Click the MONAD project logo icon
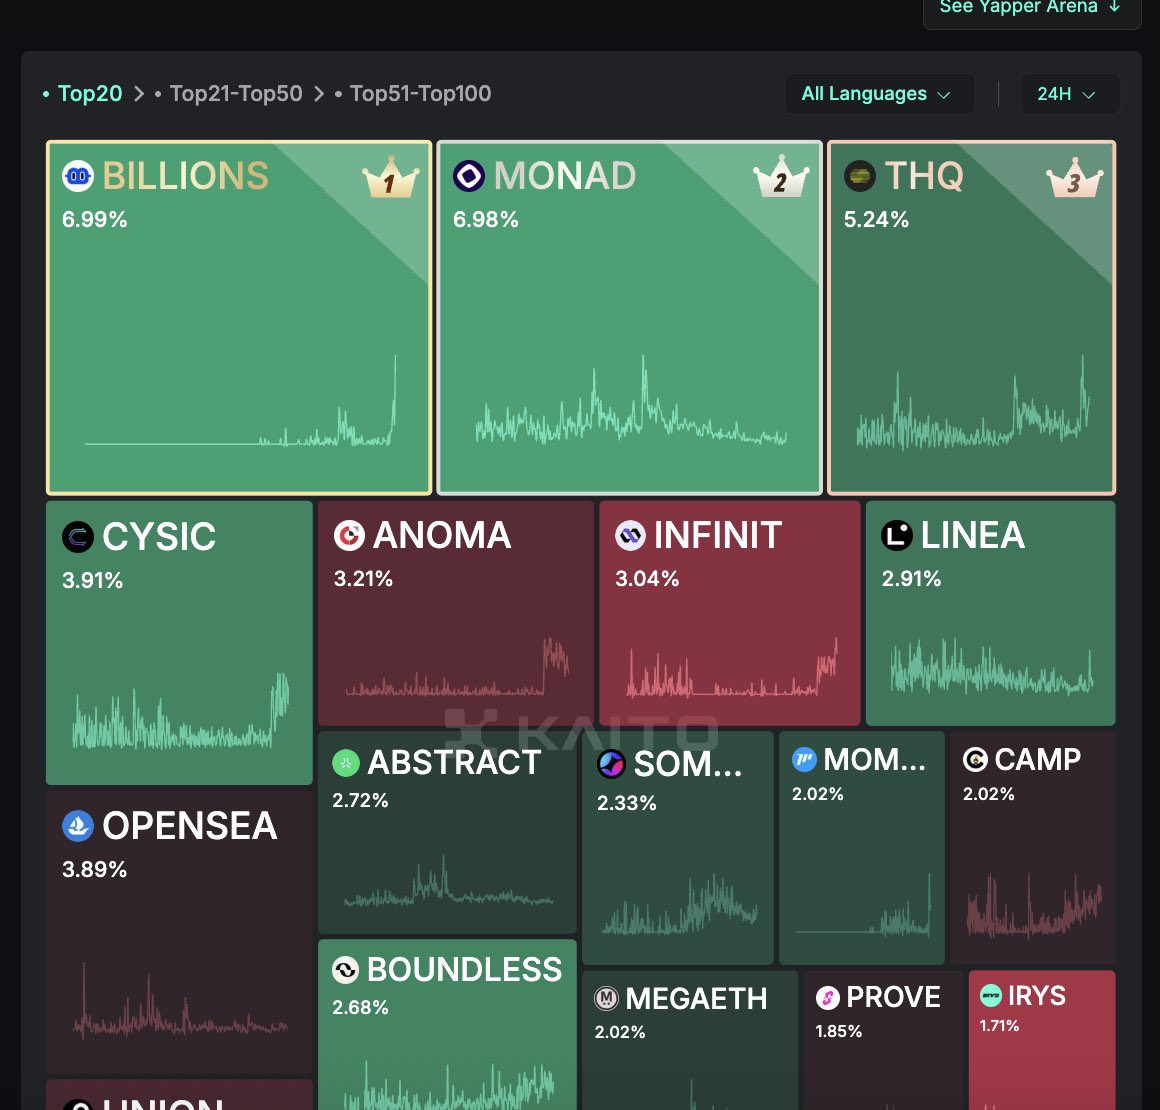1160x1110 pixels. pos(469,176)
